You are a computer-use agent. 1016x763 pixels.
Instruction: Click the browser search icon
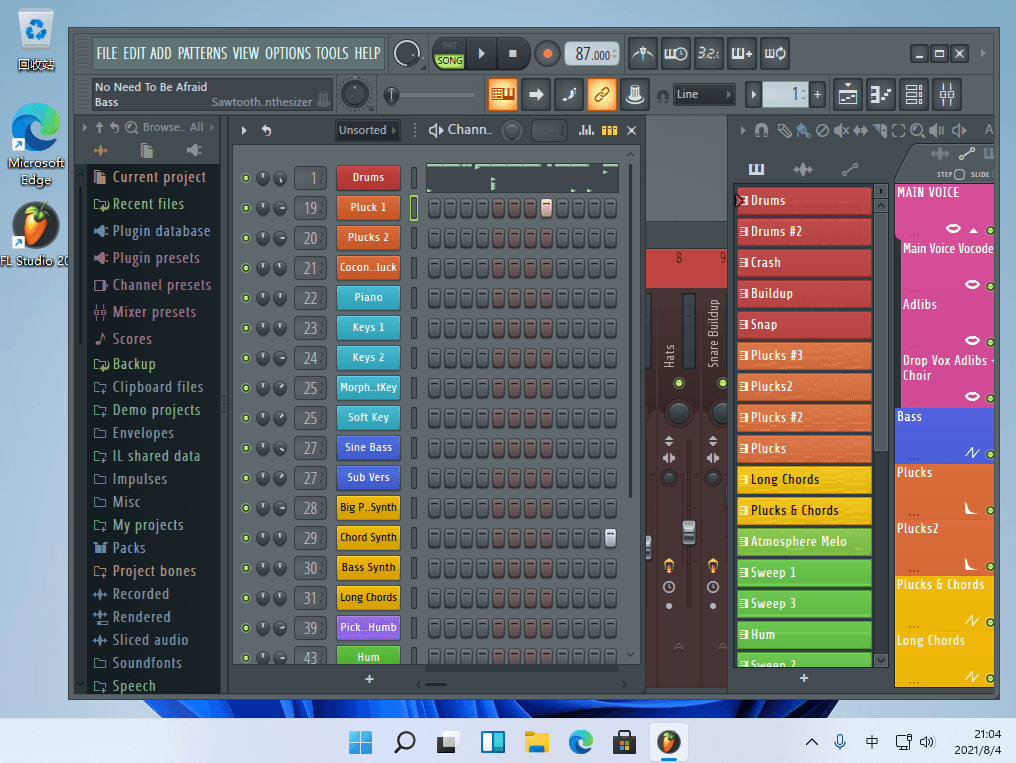pos(132,128)
